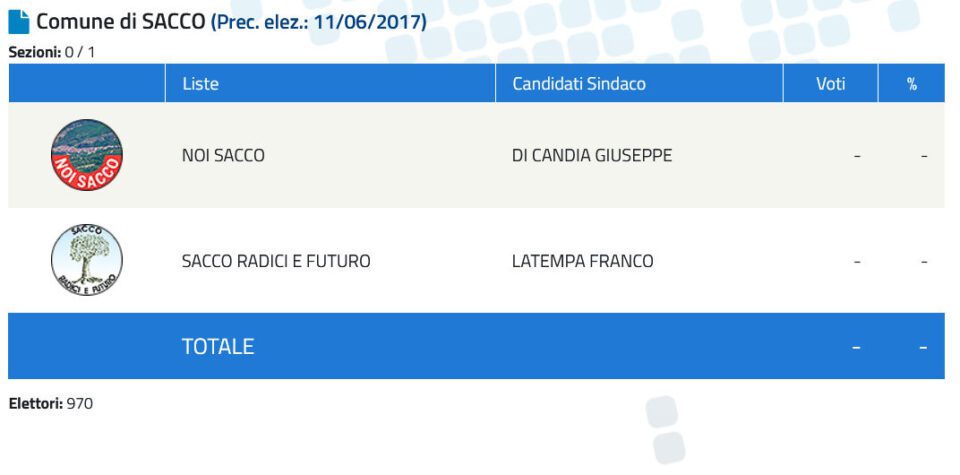Select candidate DI CANDIA GIUSEPPE

592,155
